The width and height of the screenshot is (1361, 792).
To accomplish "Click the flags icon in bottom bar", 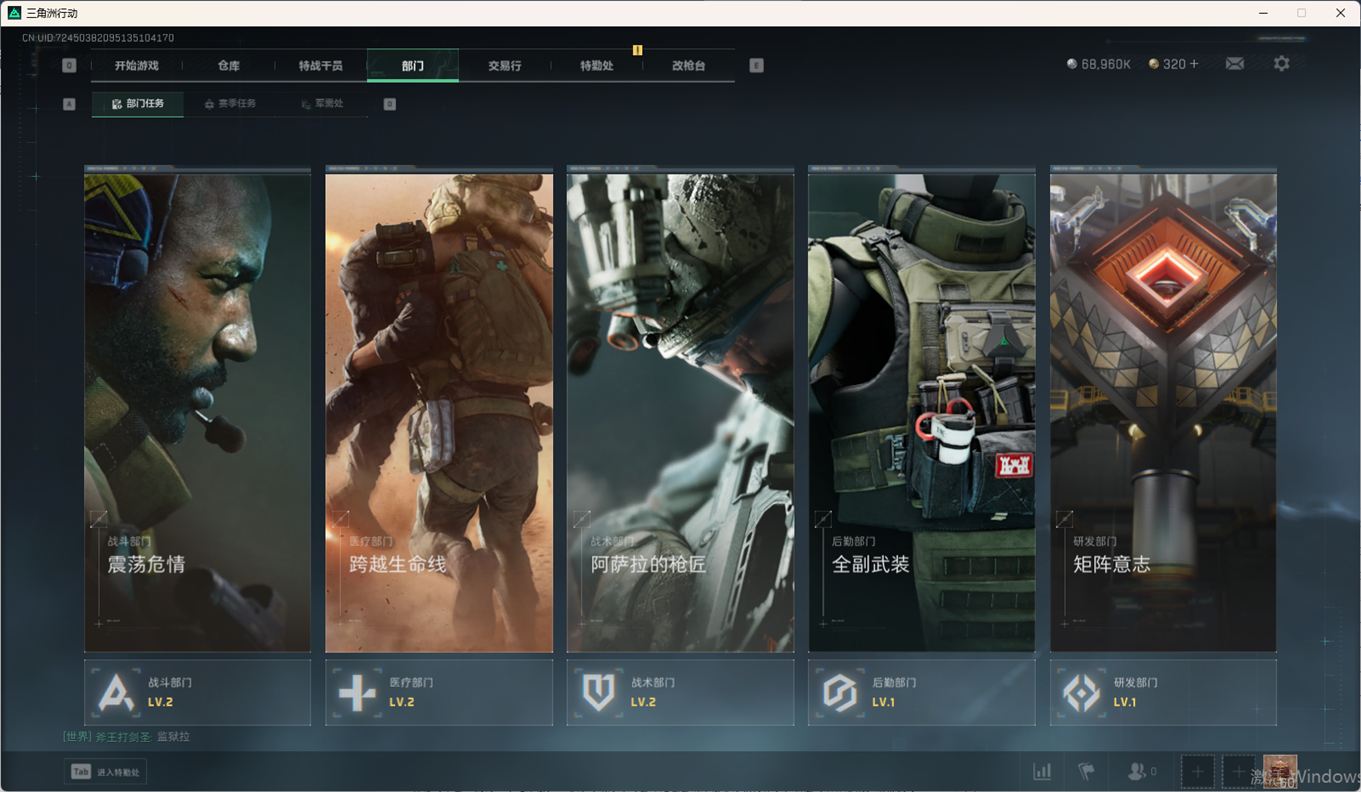I will click(1086, 772).
